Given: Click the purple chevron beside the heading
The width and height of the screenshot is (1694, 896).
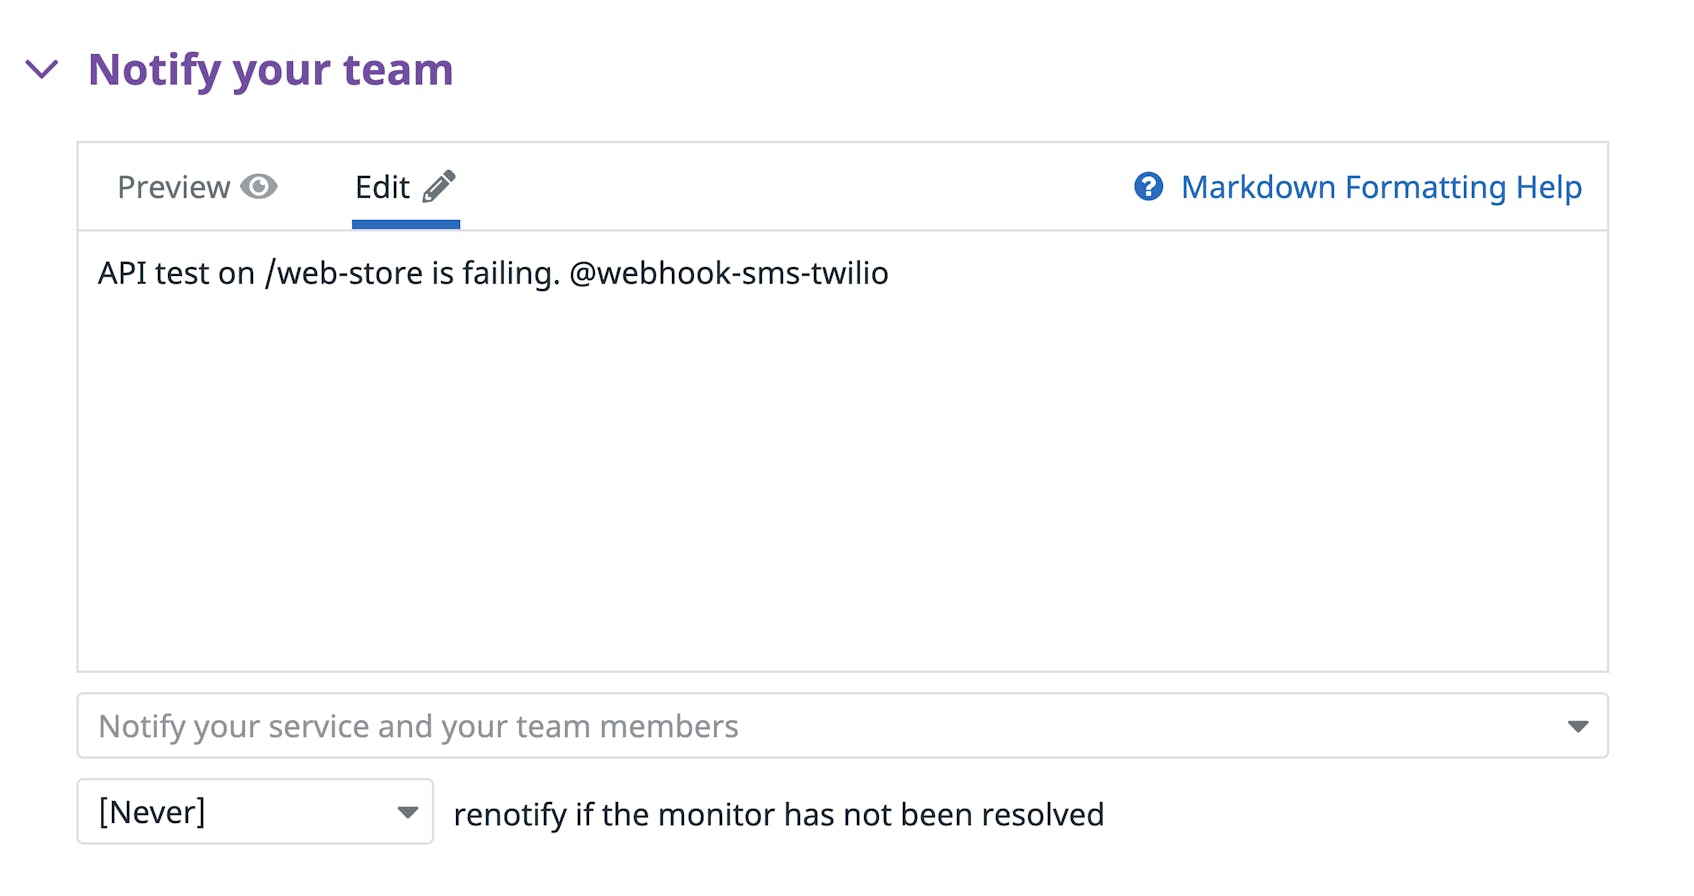Looking at the screenshot, I should pos(42,70).
